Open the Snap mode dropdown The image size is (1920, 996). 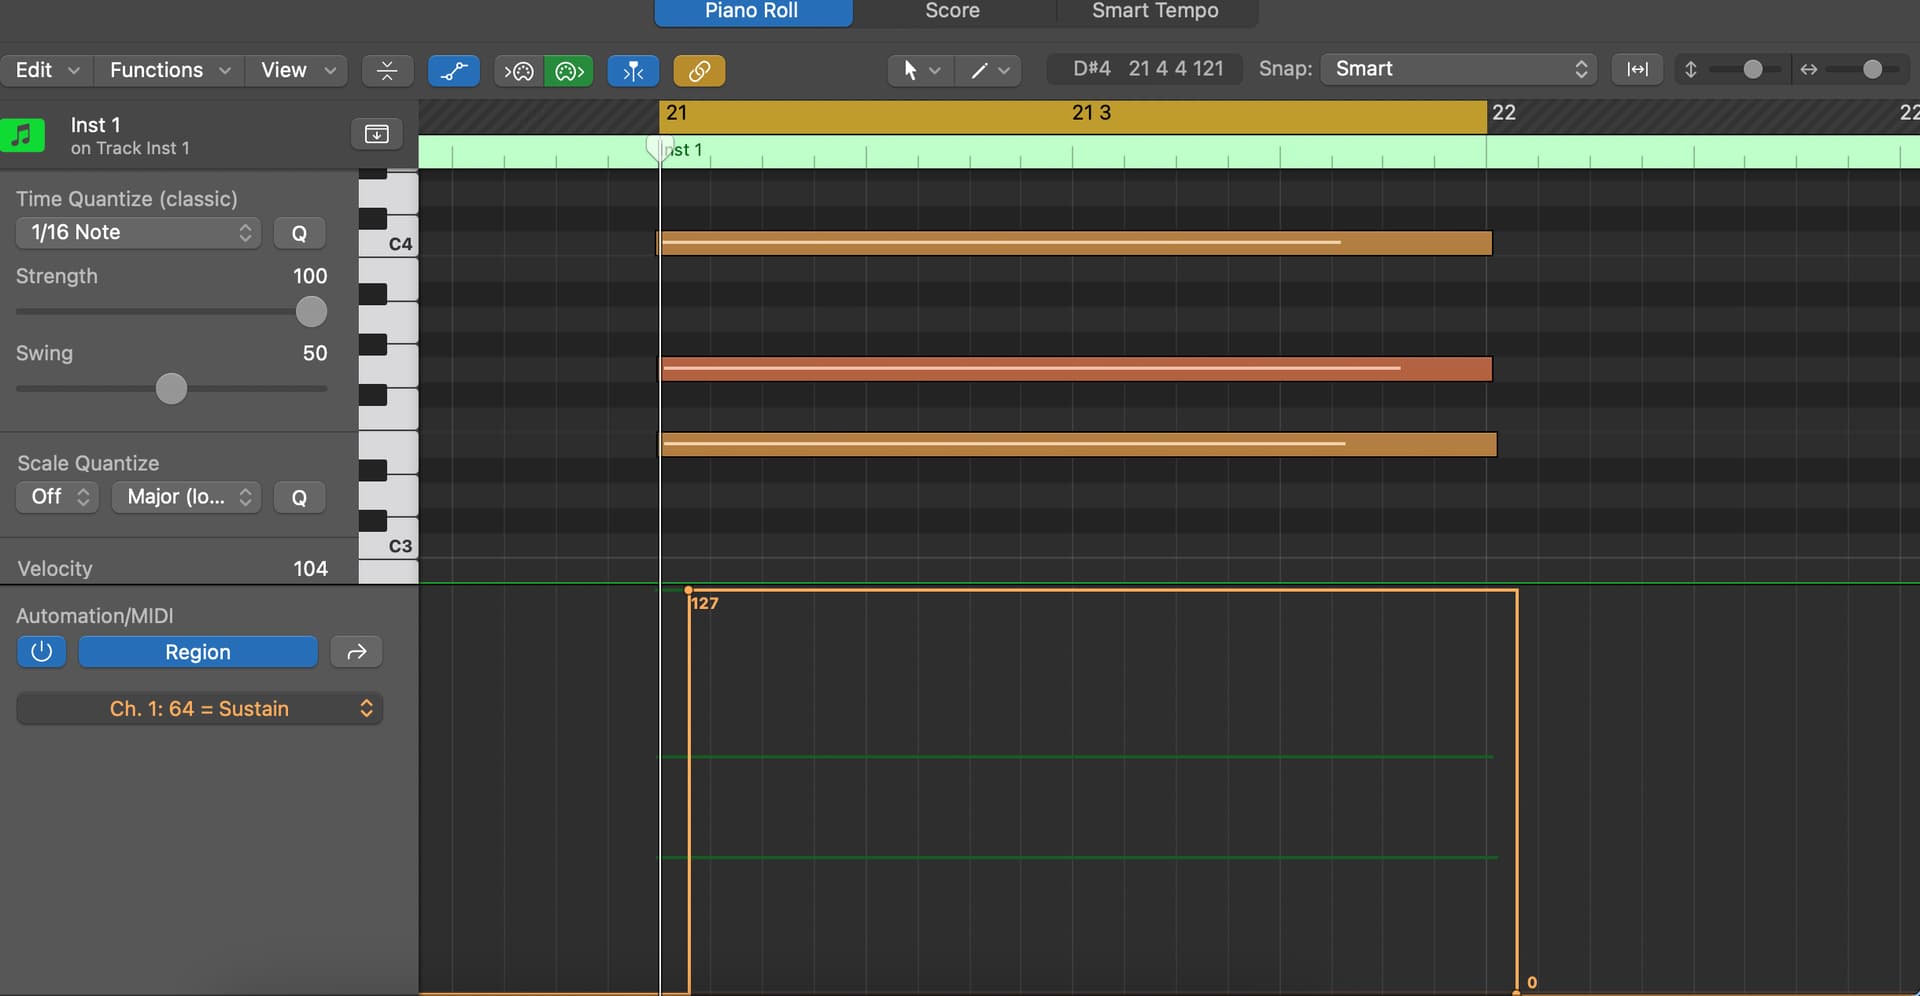(1458, 69)
